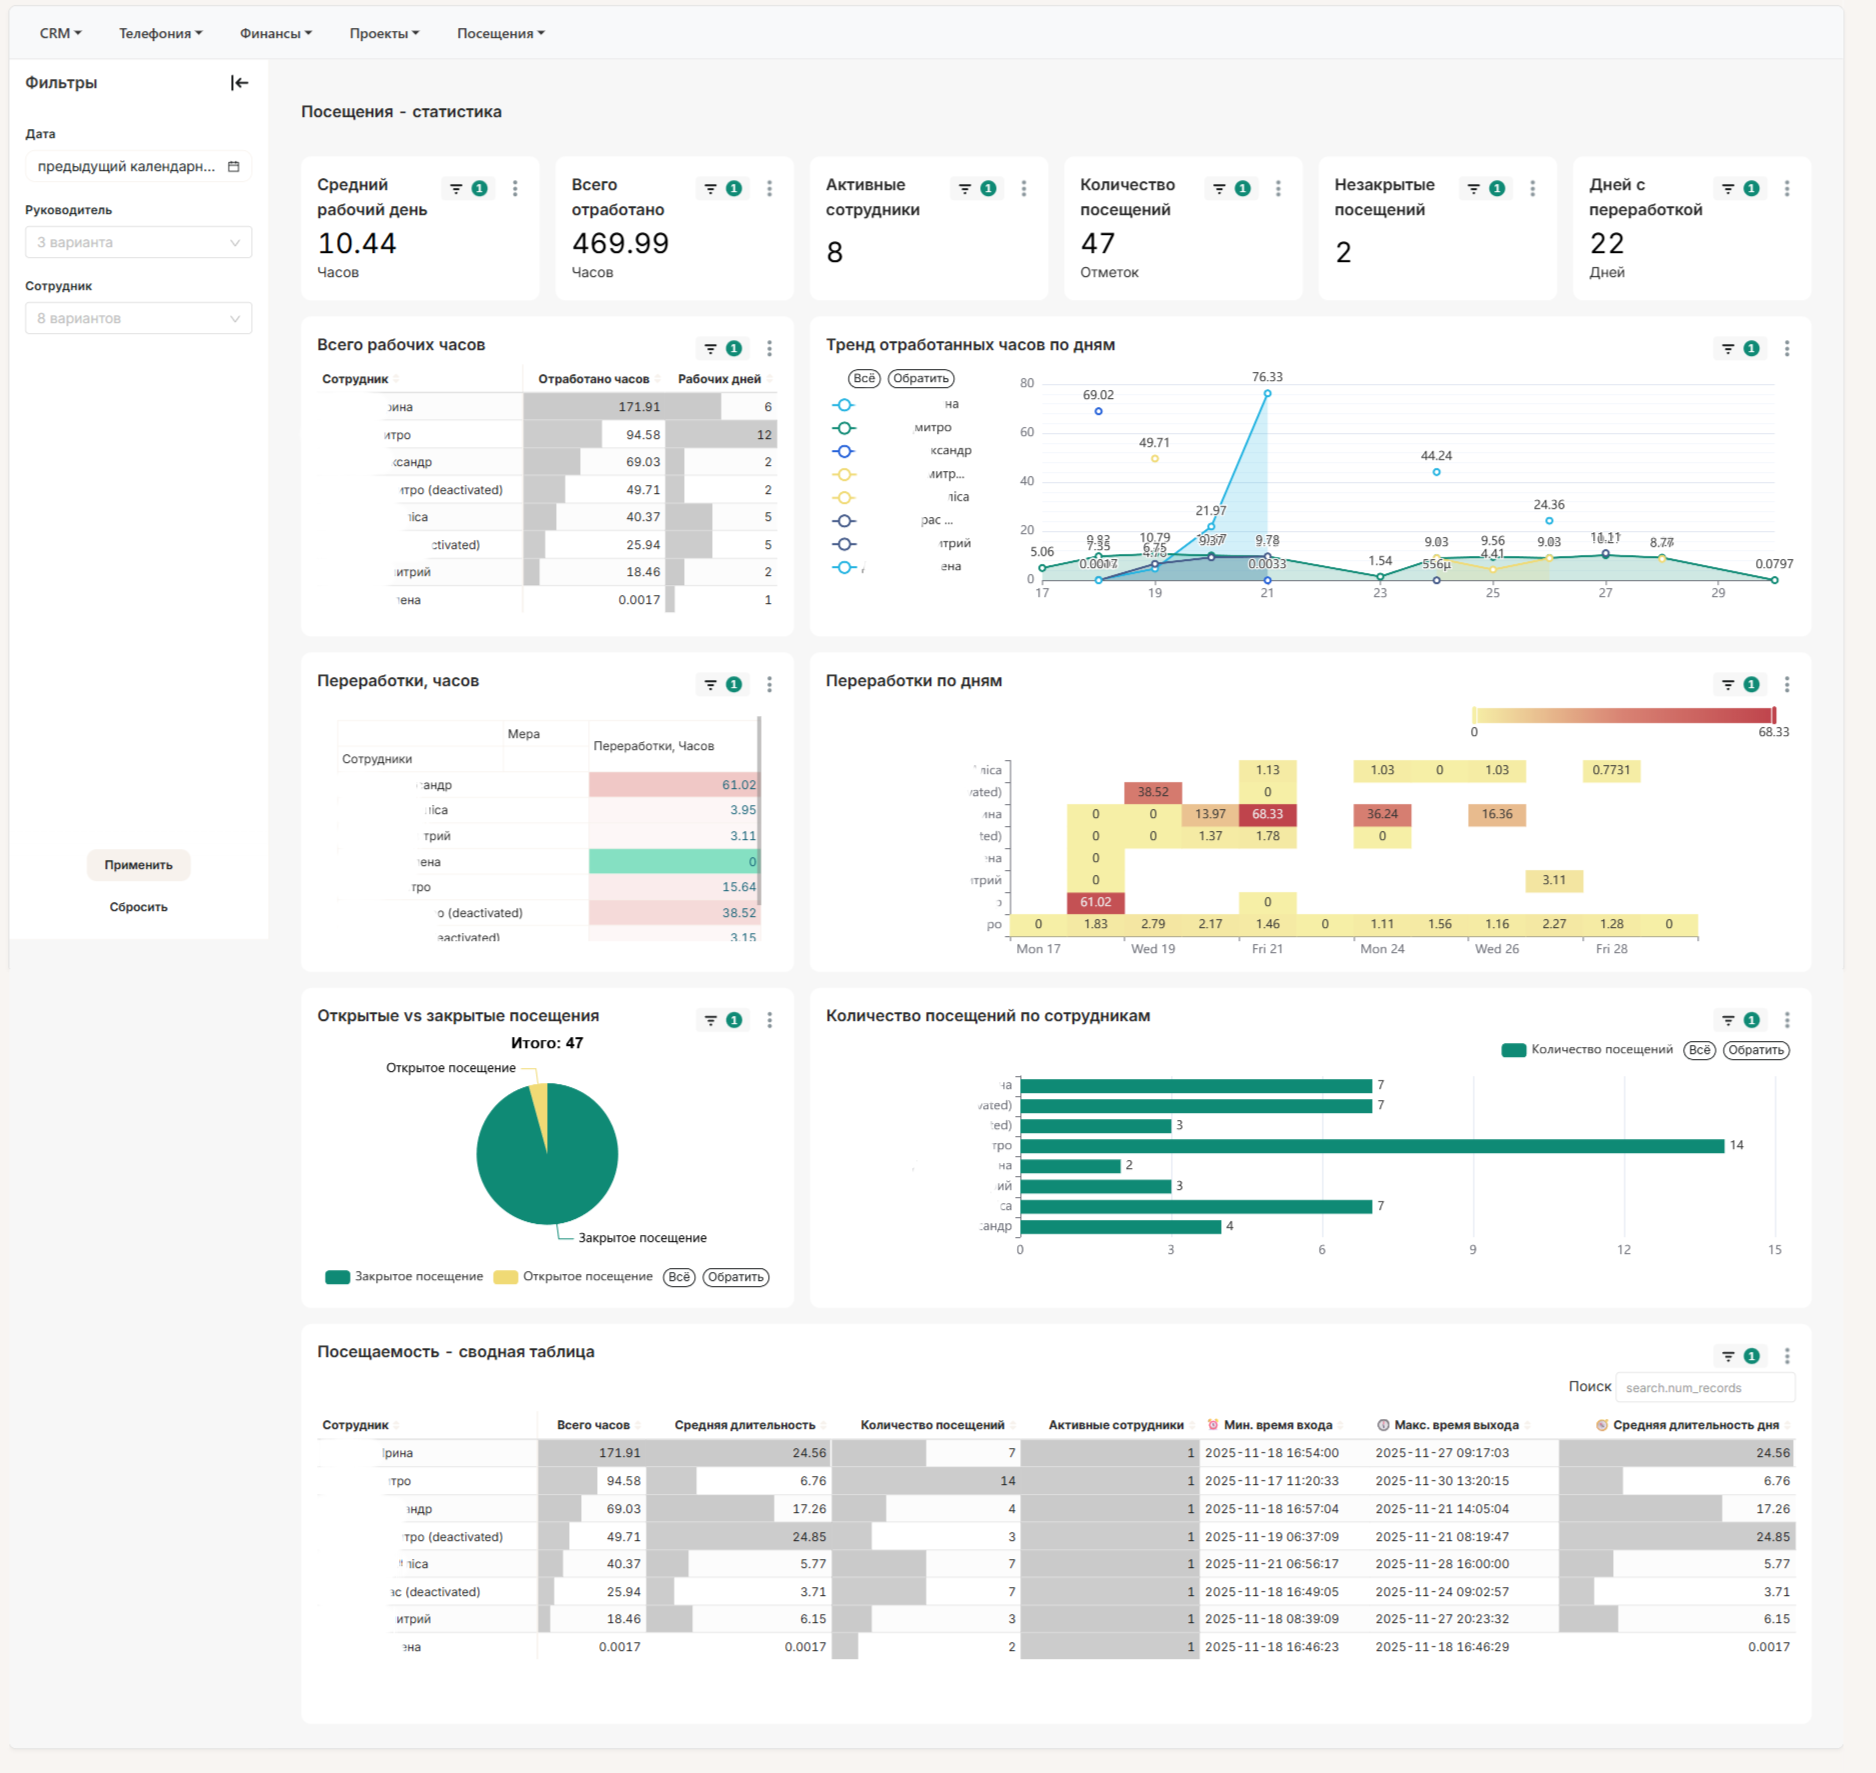Screen dimensions: 1876x1773
Task: Click filter icon on Всего отработано card
Action: click(710, 188)
